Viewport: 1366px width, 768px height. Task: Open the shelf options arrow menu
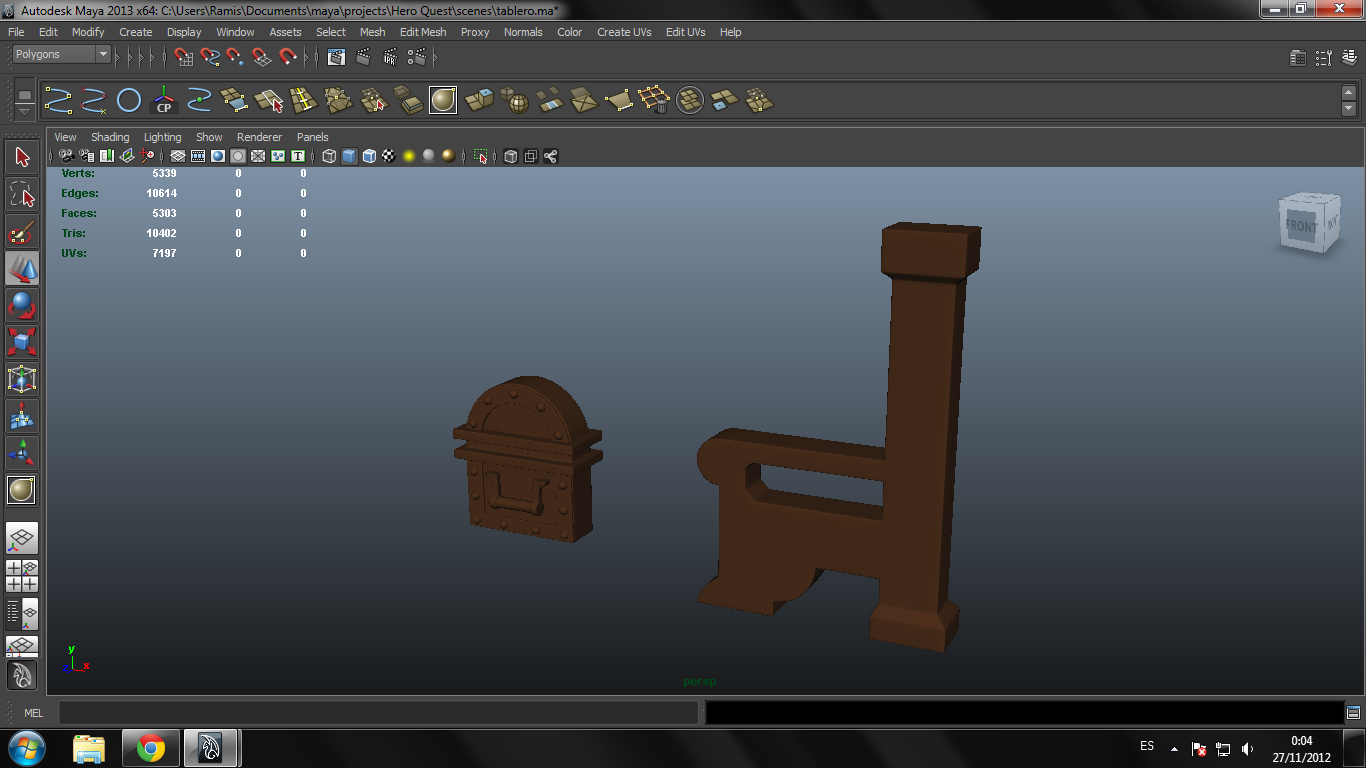[x=25, y=111]
